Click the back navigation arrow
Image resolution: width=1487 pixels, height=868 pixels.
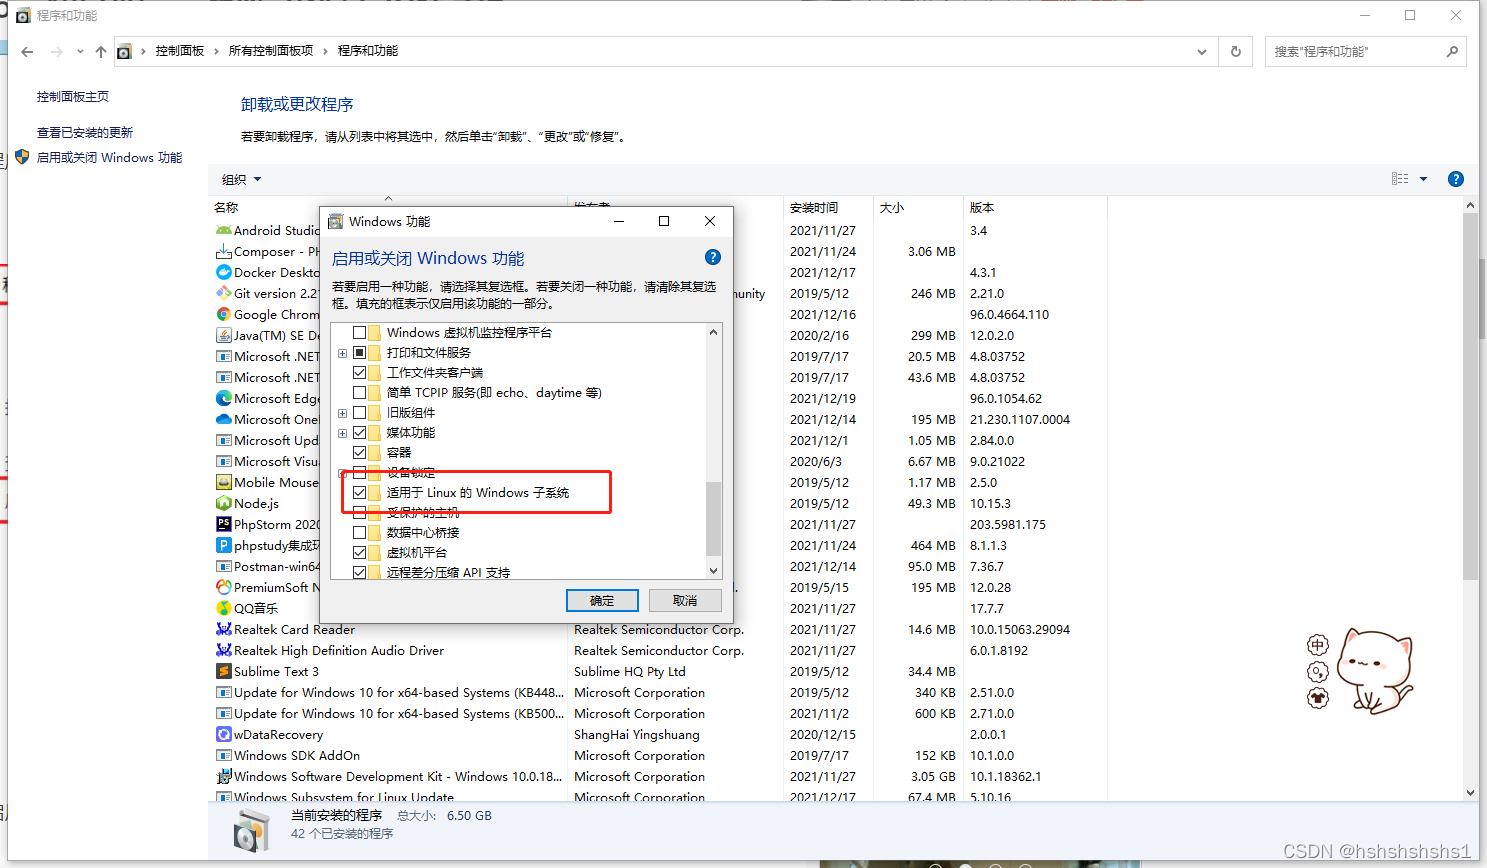27,52
